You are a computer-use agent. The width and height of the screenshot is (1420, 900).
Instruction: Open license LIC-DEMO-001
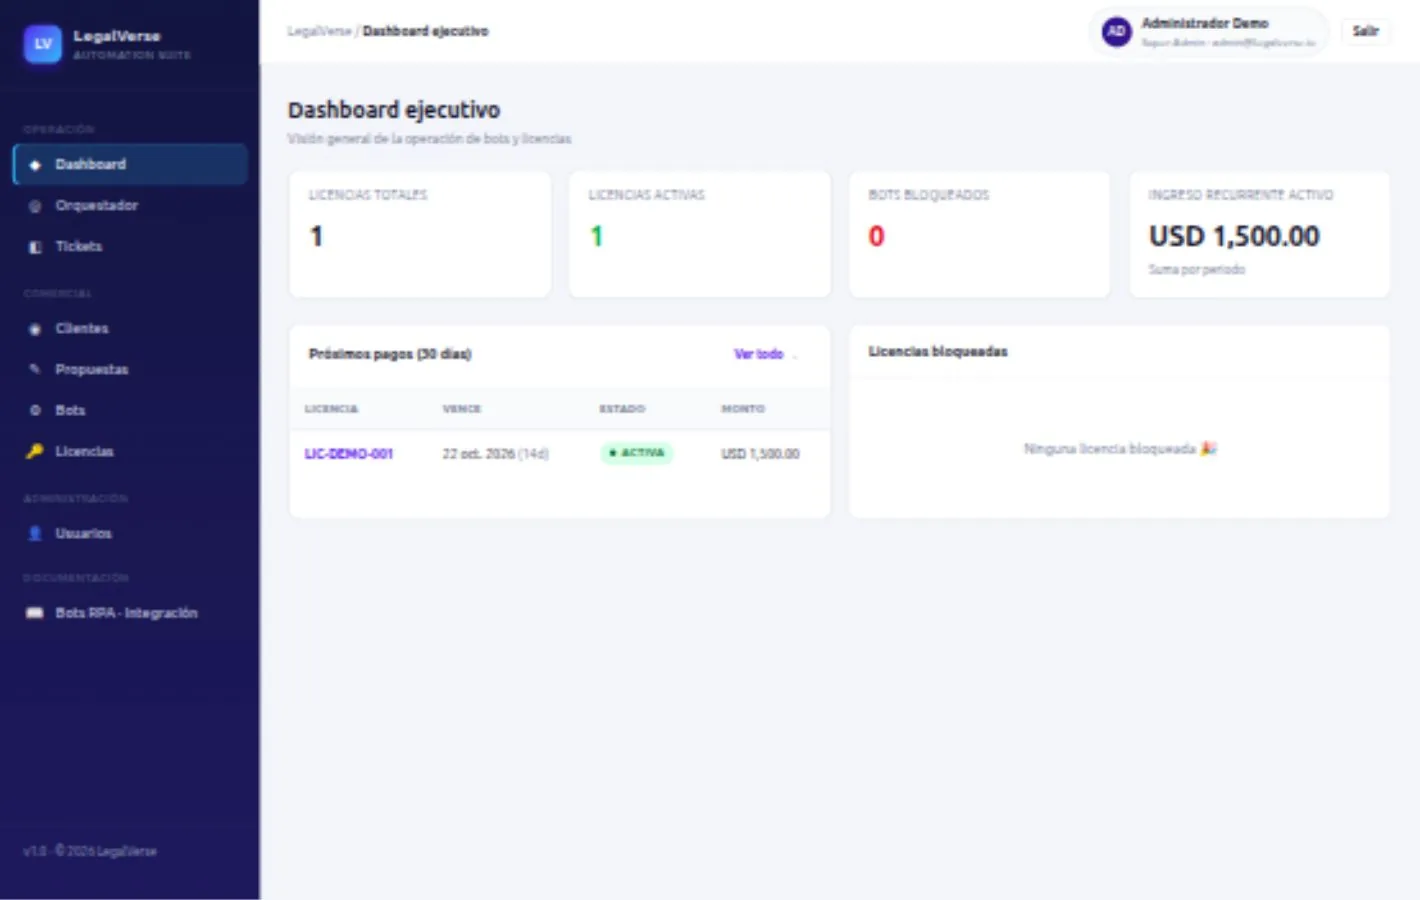(349, 454)
